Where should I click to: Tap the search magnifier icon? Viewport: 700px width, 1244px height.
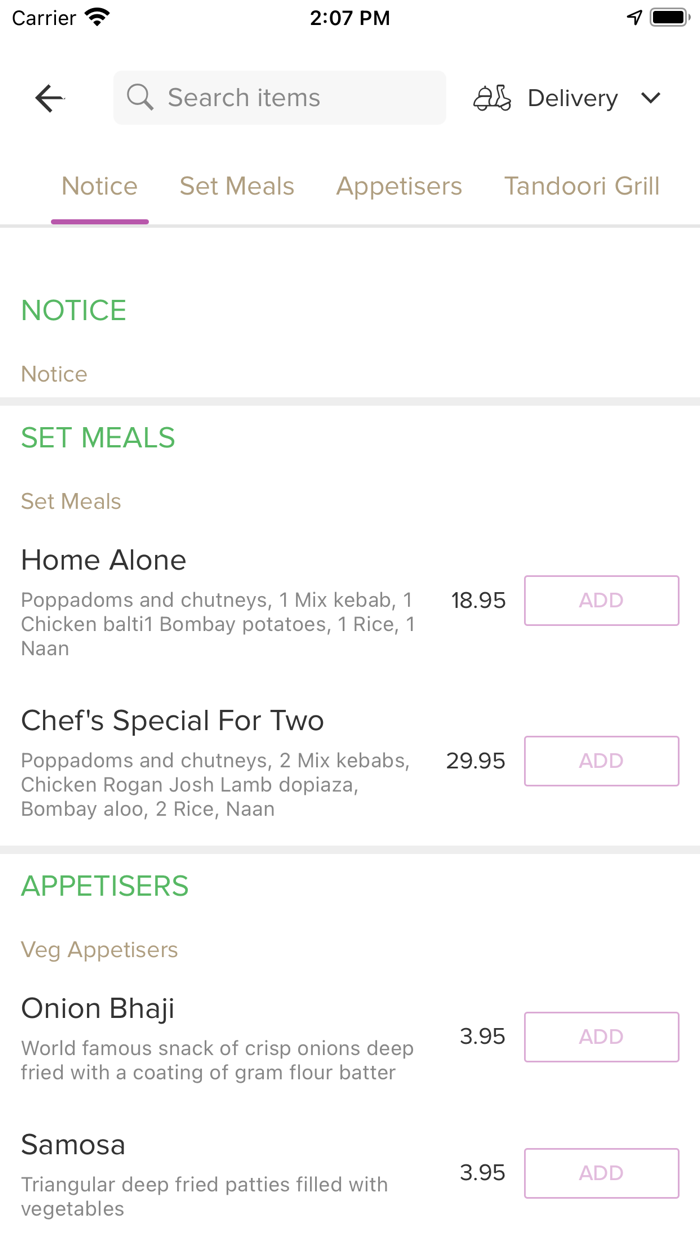tap(141, 97)
